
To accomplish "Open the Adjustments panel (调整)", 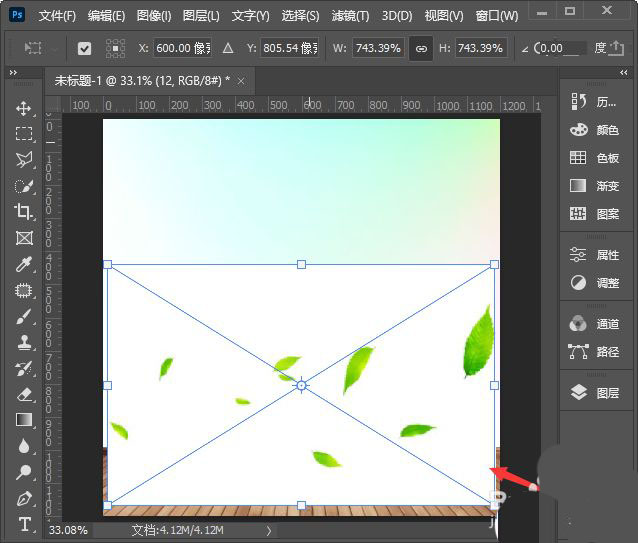I will (x=594, y=283).
